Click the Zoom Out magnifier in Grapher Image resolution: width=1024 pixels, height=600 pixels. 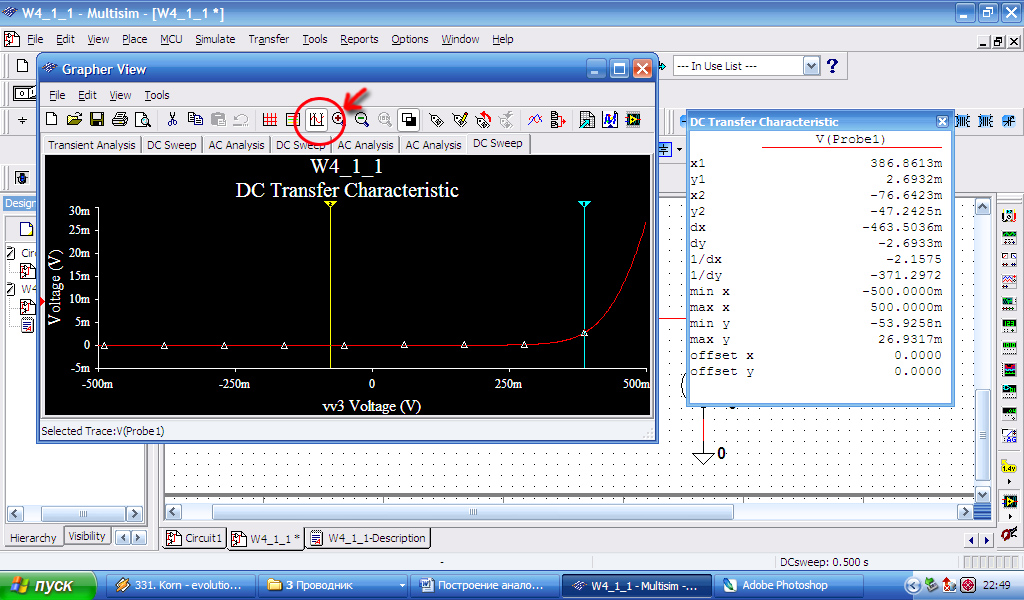tap(361, 119)
